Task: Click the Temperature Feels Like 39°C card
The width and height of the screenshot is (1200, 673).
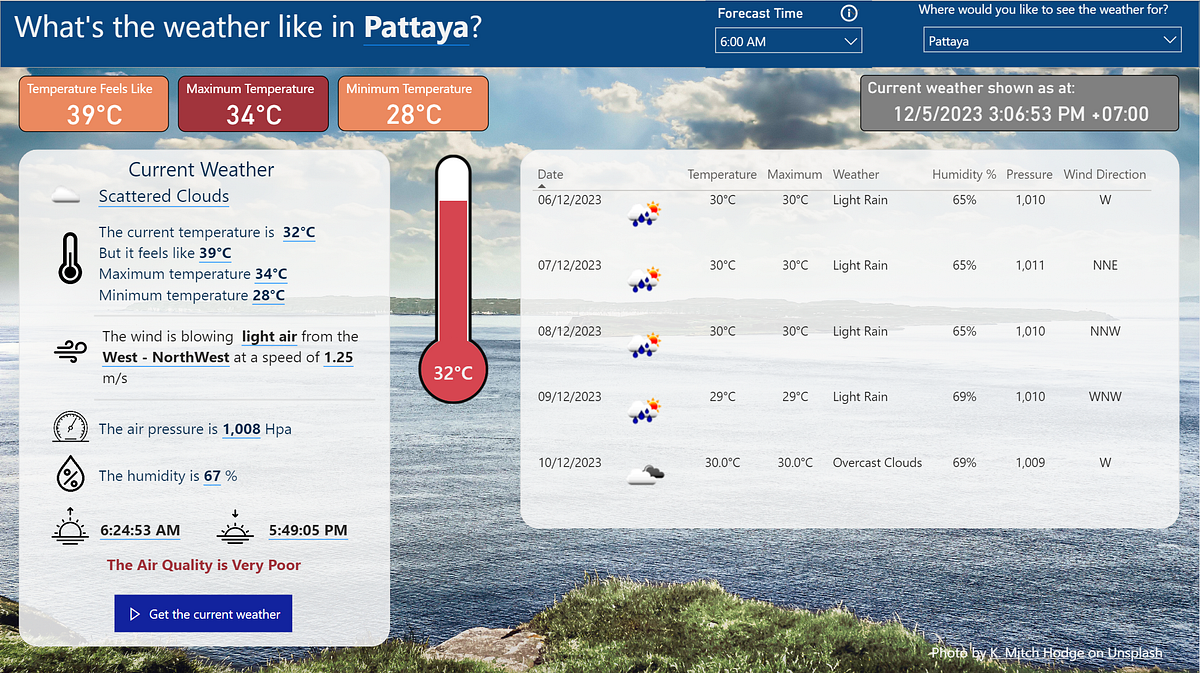Action: click(x=93, y=103)
